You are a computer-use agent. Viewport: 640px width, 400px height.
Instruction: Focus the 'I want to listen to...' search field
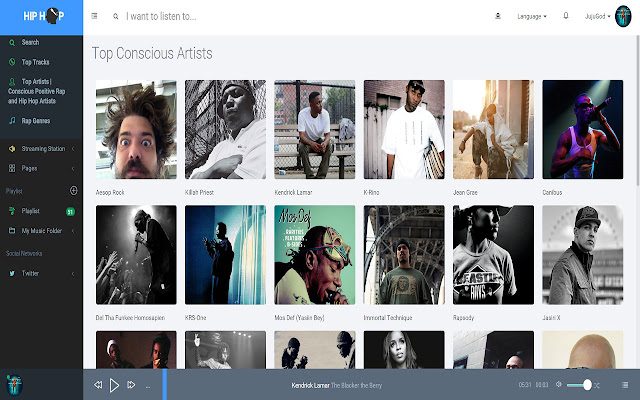pyautogui.click(x=161, y=16)
